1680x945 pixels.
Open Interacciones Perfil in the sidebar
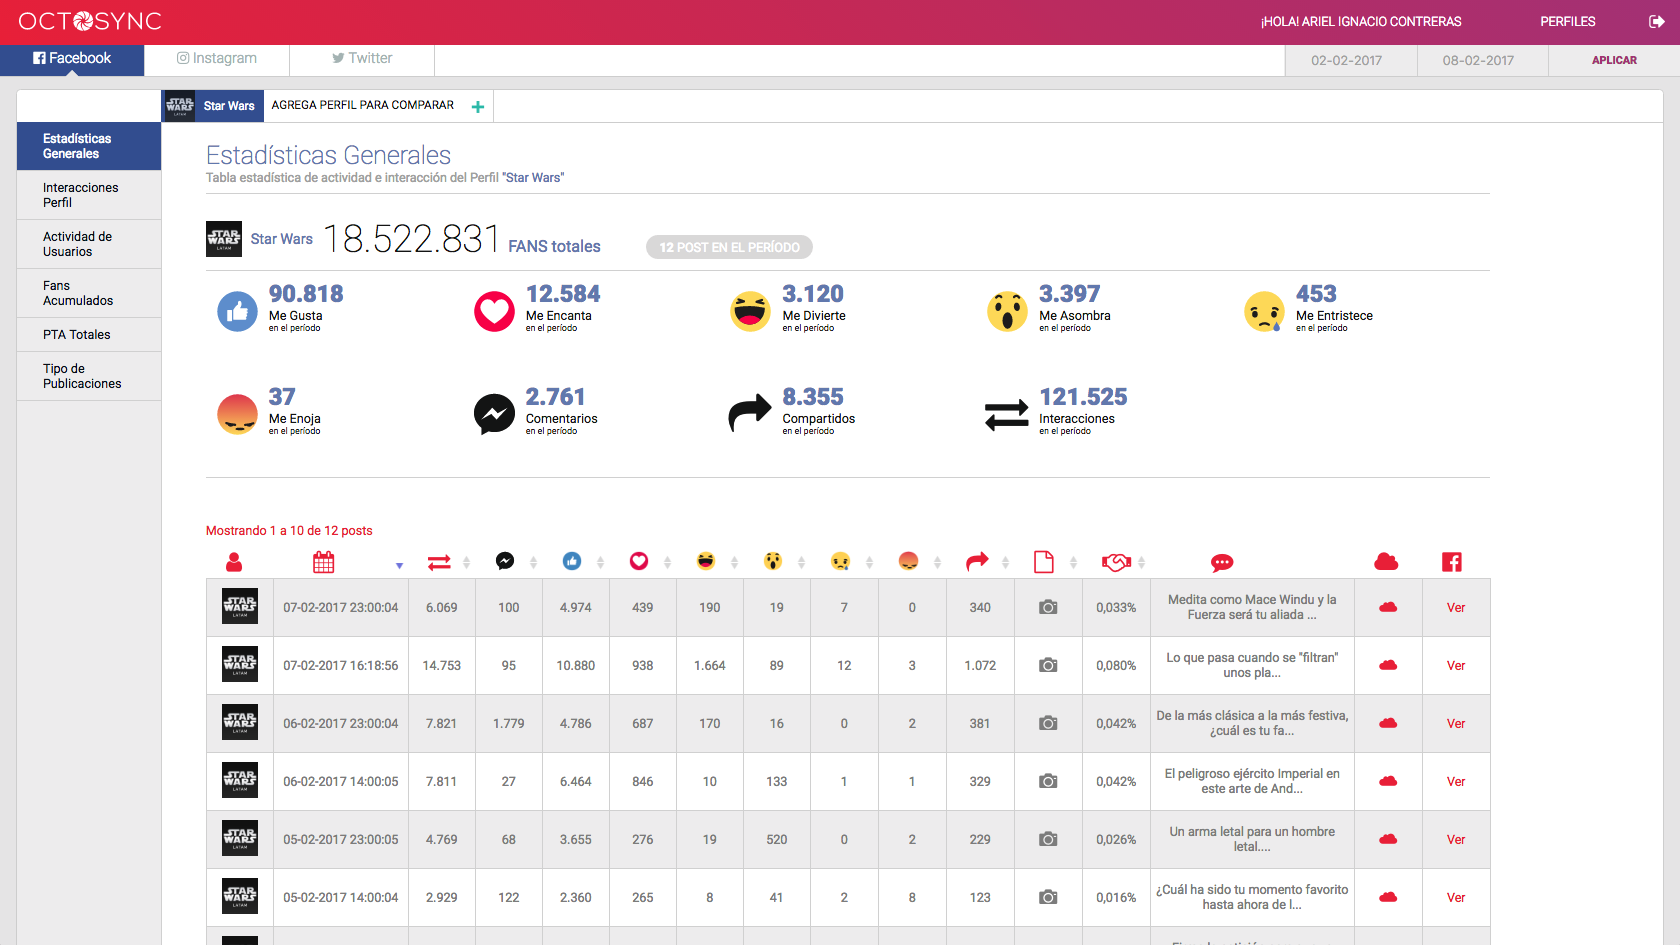pos(81,195)
